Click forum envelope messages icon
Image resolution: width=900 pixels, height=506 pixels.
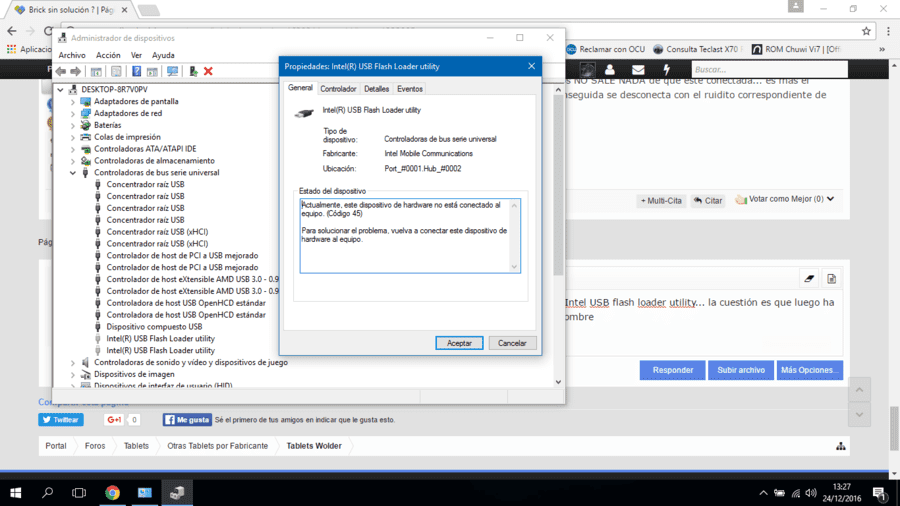[x=638, y=69]
